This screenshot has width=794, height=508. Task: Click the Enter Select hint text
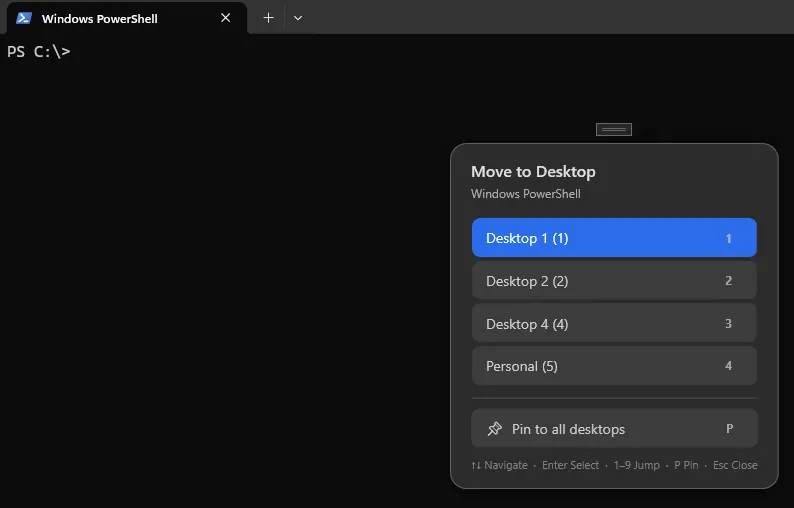coord(570,465)
